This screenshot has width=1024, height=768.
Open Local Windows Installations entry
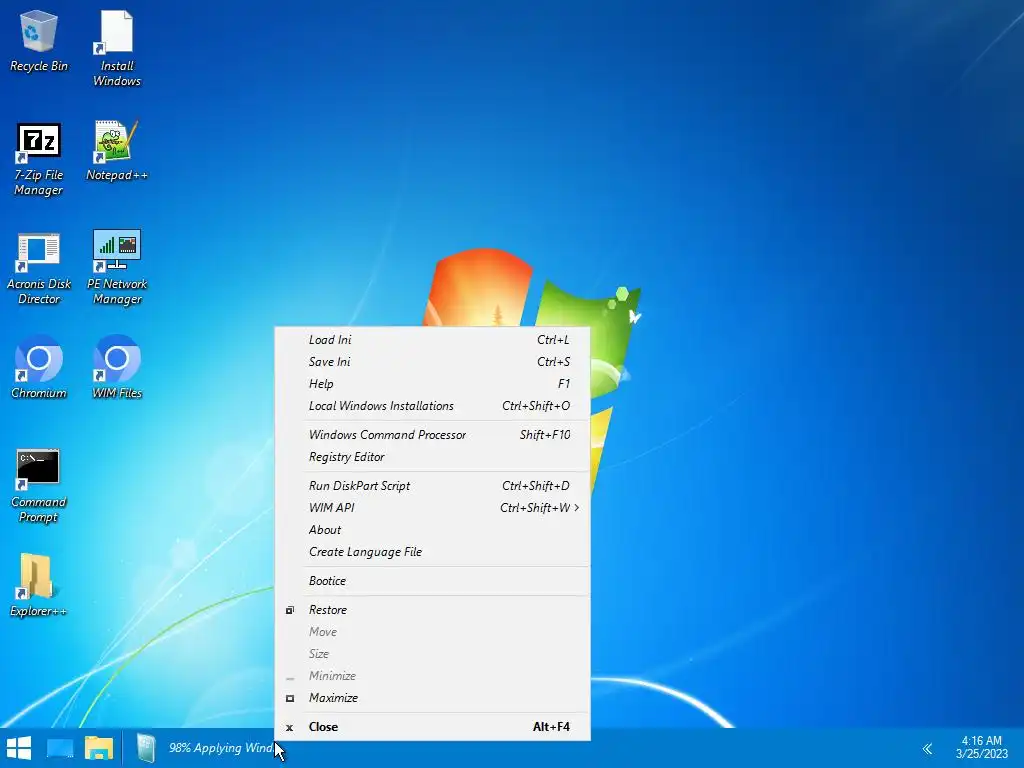433,406
